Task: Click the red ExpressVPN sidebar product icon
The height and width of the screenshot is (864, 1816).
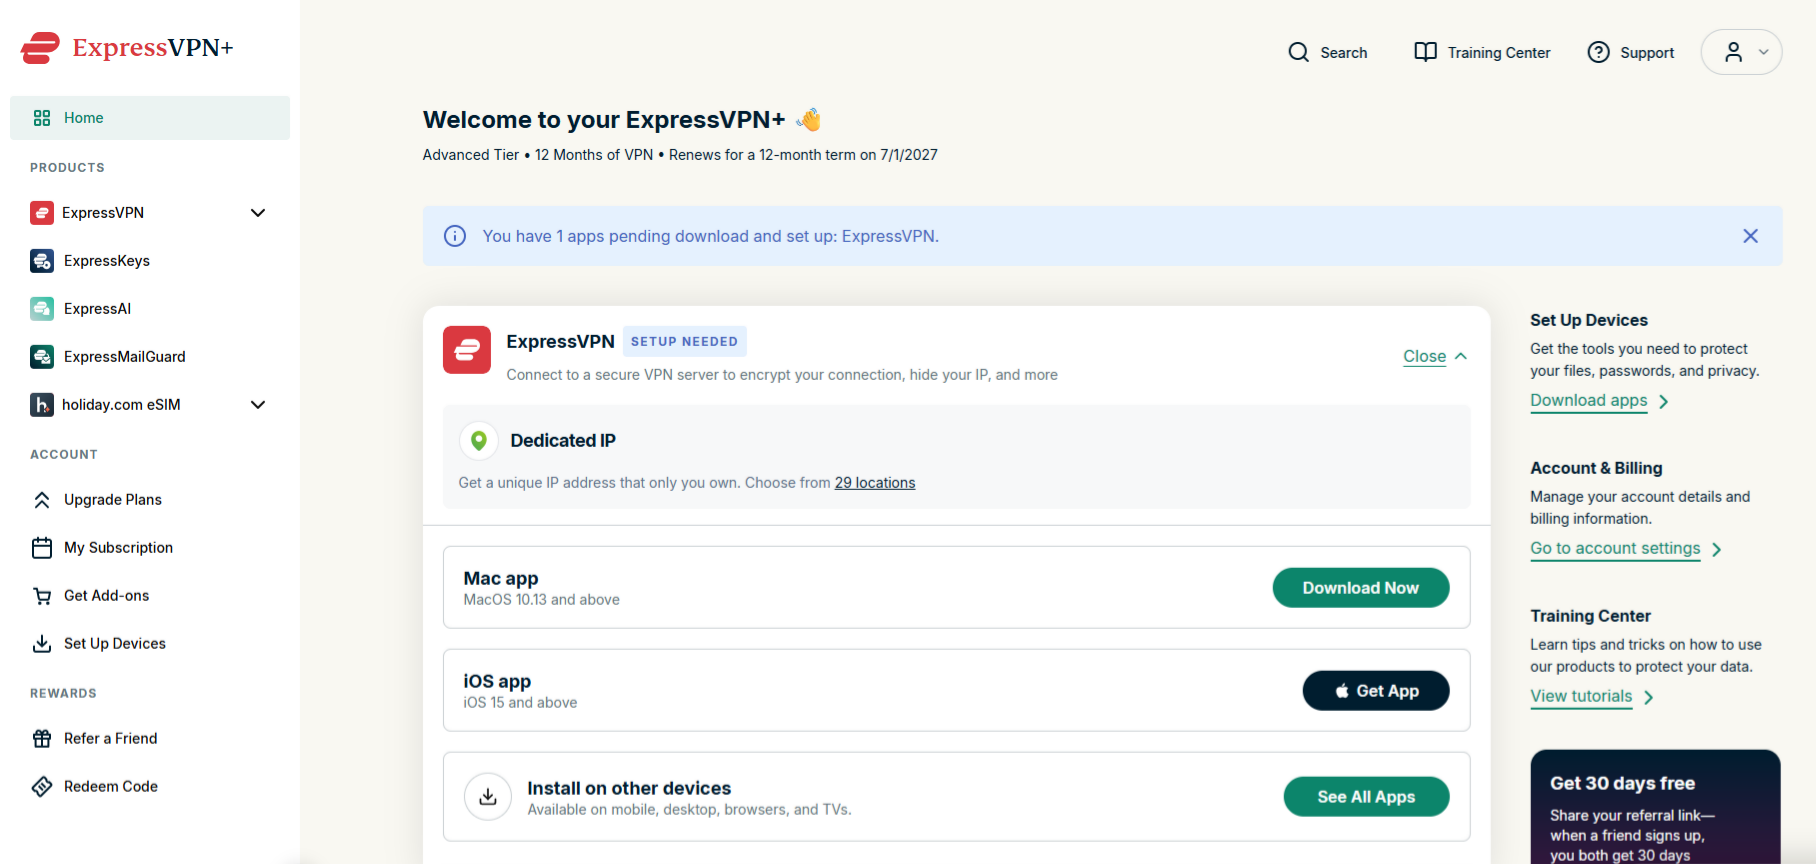Action: click(x=42, y=213)
